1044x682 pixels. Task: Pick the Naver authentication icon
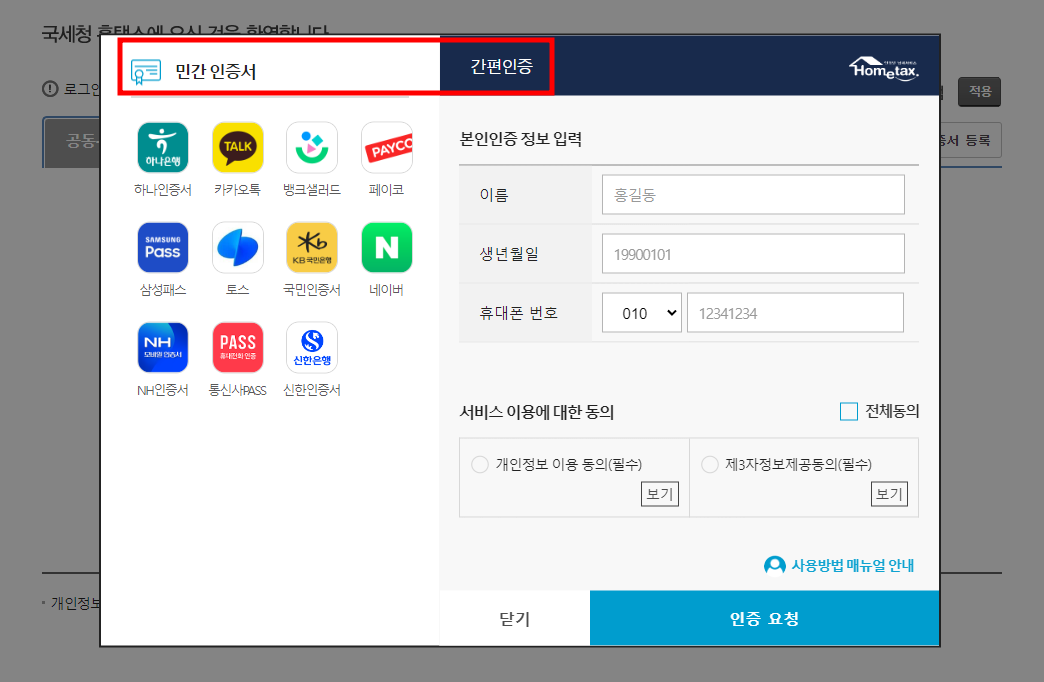tap(387, 248)
